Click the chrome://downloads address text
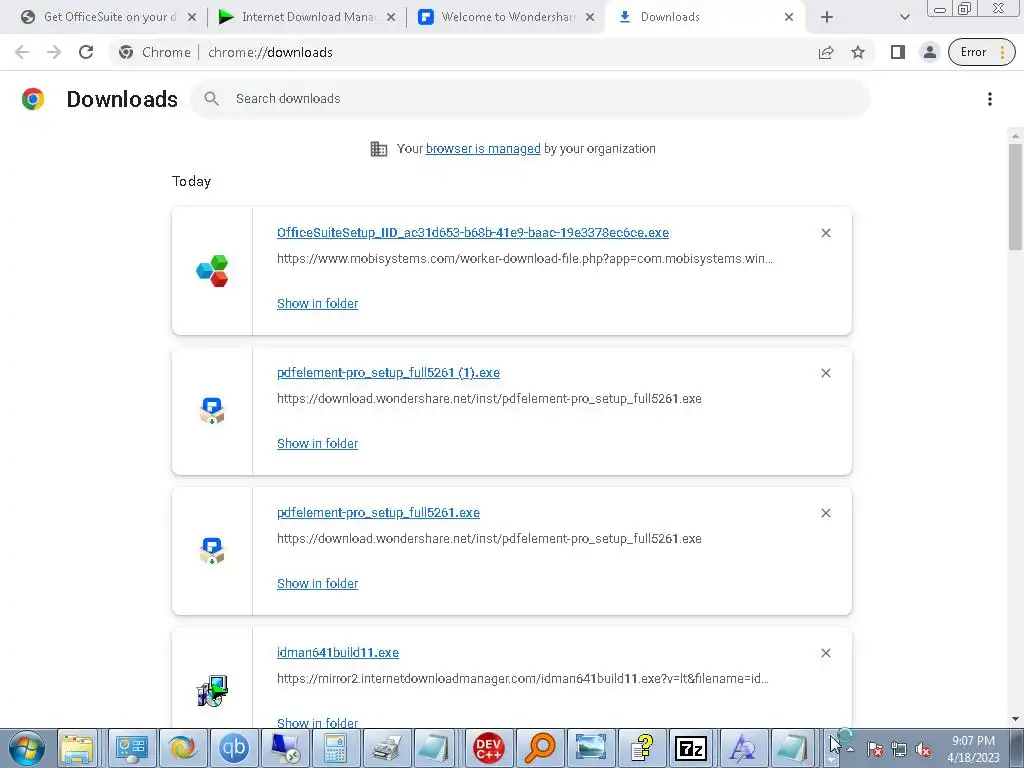1024x768 pixels. (270, 52)
